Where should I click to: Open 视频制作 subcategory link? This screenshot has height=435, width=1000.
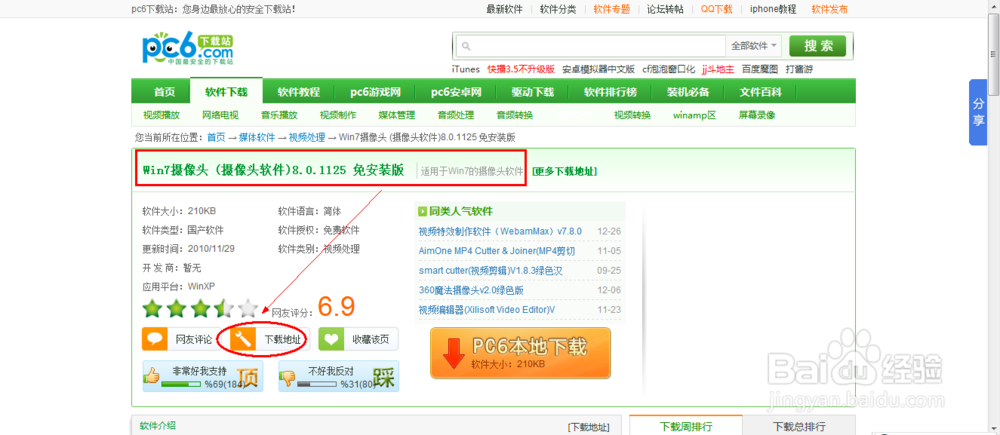(338, 115)
